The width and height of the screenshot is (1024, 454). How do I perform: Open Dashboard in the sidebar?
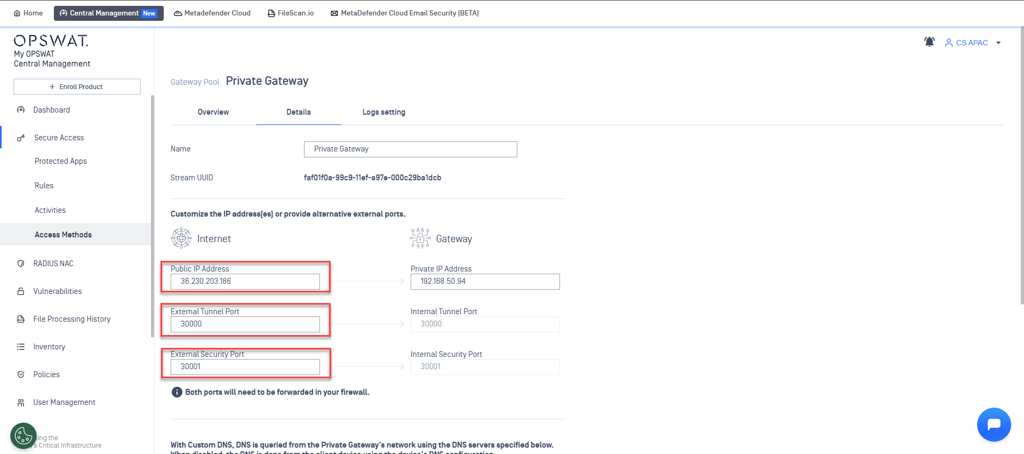[52, 110]
